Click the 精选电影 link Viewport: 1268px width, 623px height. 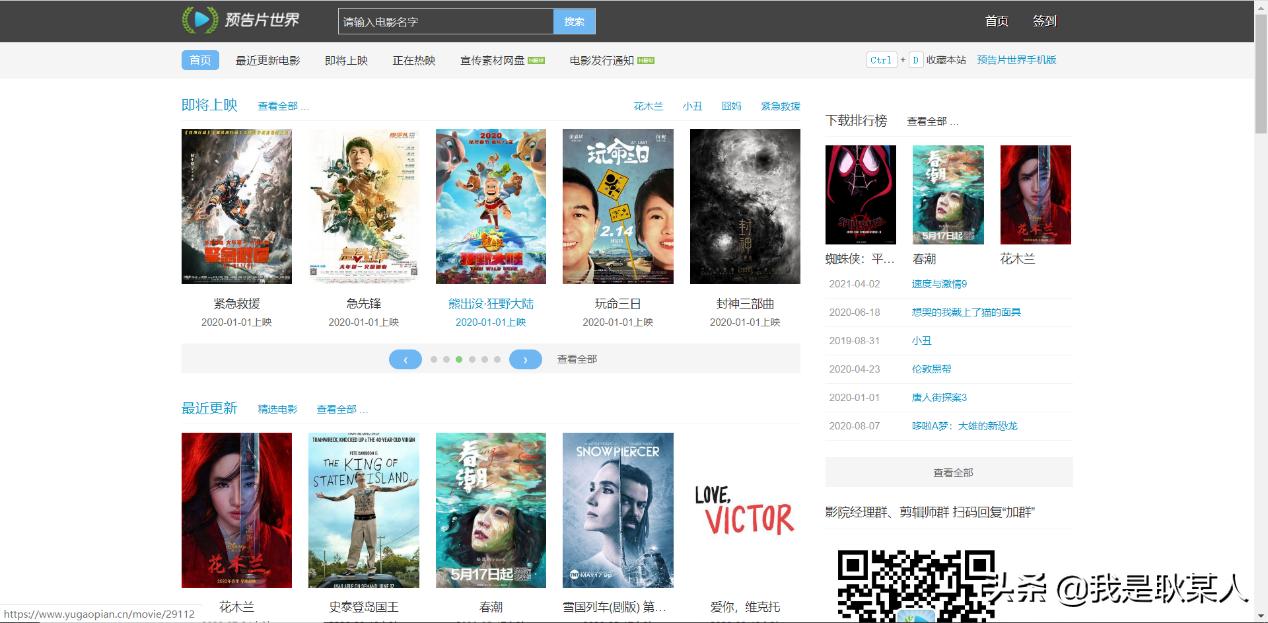click(x=277, y=409)
